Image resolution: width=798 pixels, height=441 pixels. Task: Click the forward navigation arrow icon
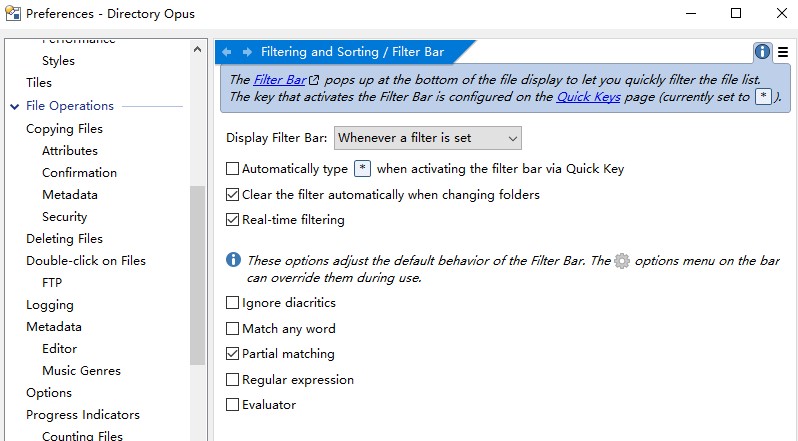coord(247,52)
